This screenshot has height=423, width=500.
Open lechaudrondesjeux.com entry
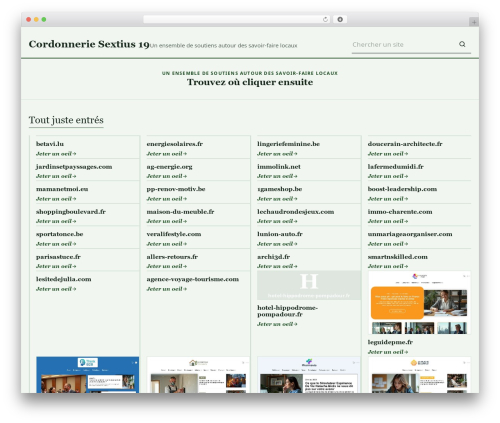coord(295,212)
